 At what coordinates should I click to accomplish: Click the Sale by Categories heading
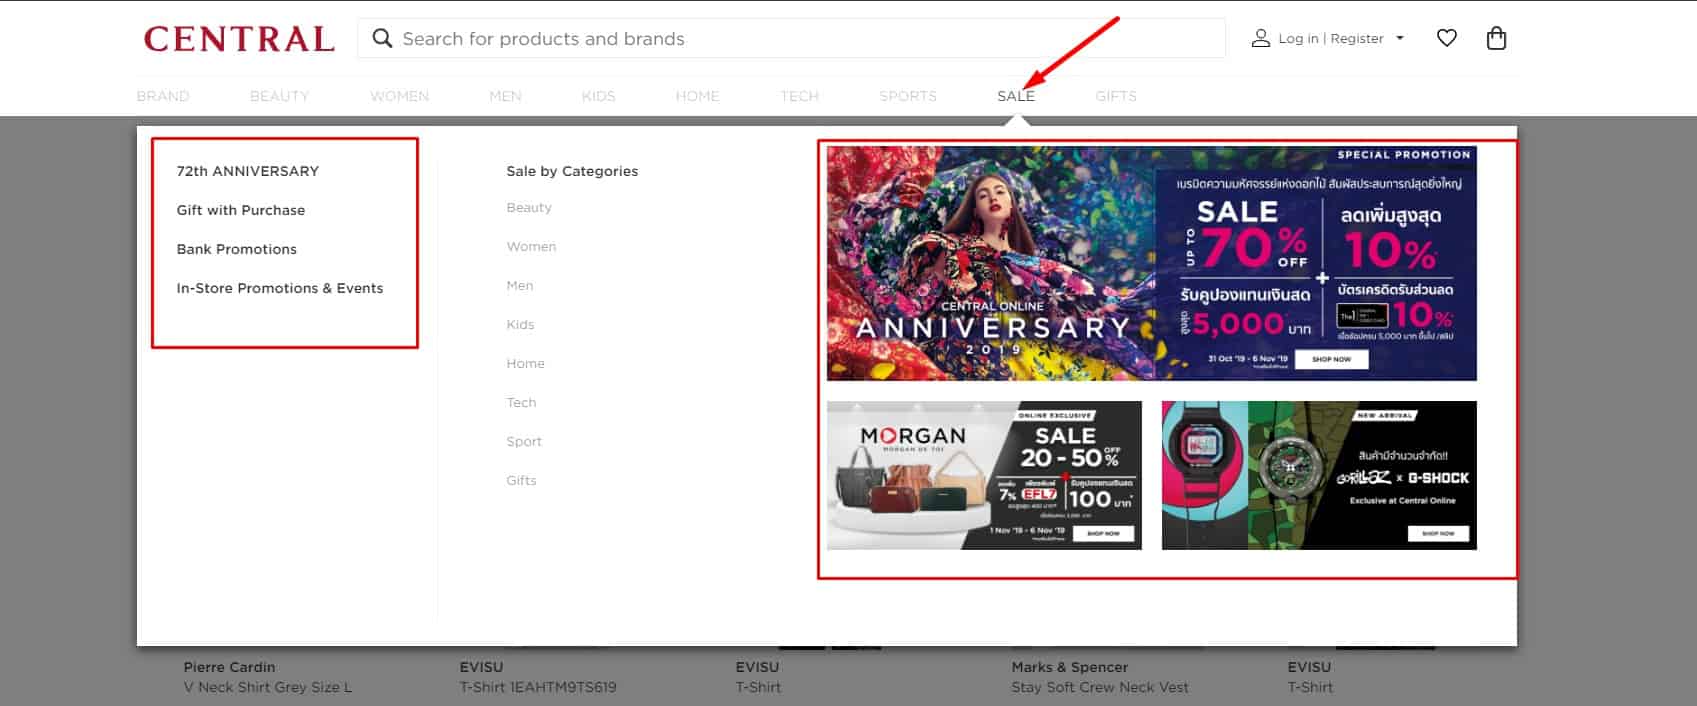(572, 171)
